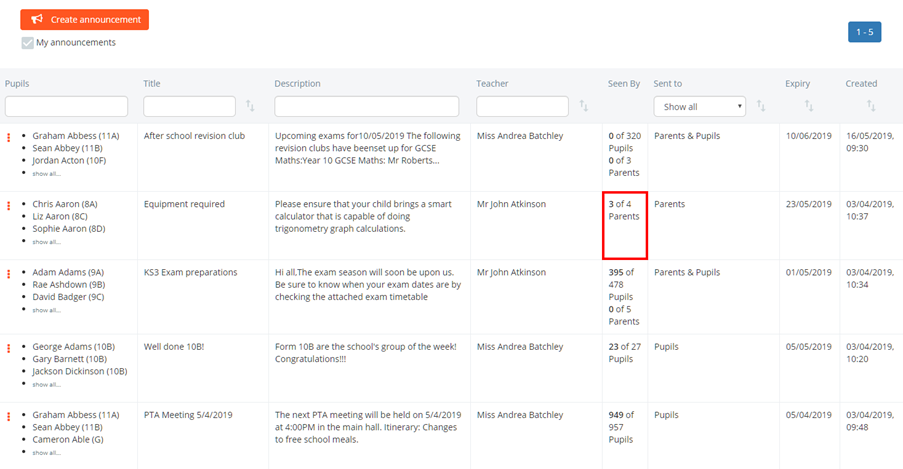
Task: Sort by Sent to using its sort arrows
Action: click(761, 105)
